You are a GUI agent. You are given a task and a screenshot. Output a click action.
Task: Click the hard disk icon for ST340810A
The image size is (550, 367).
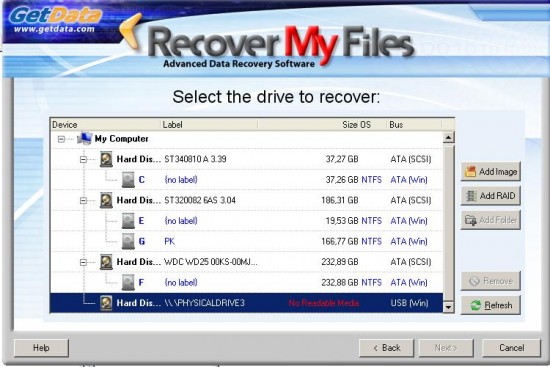coord(106,159)
